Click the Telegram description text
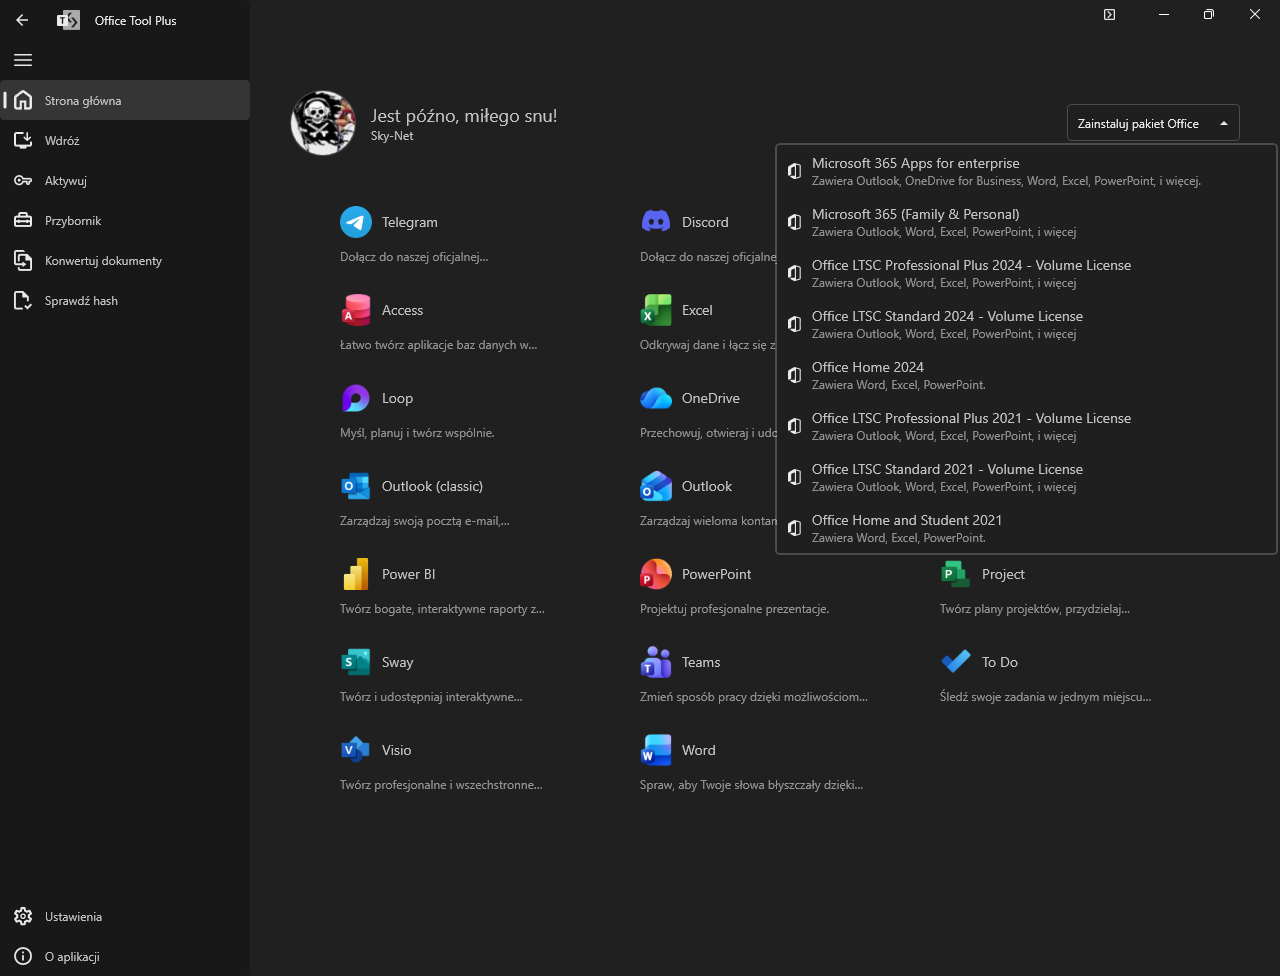 pyautogui.click(x=414, y=257)
